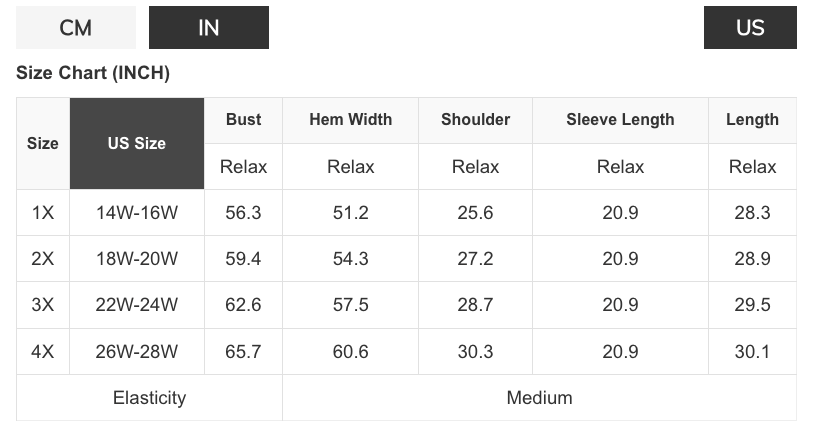Select the 2X size row label
The image size is (828, 438).
pyautogui.click(x=43, y=258)
